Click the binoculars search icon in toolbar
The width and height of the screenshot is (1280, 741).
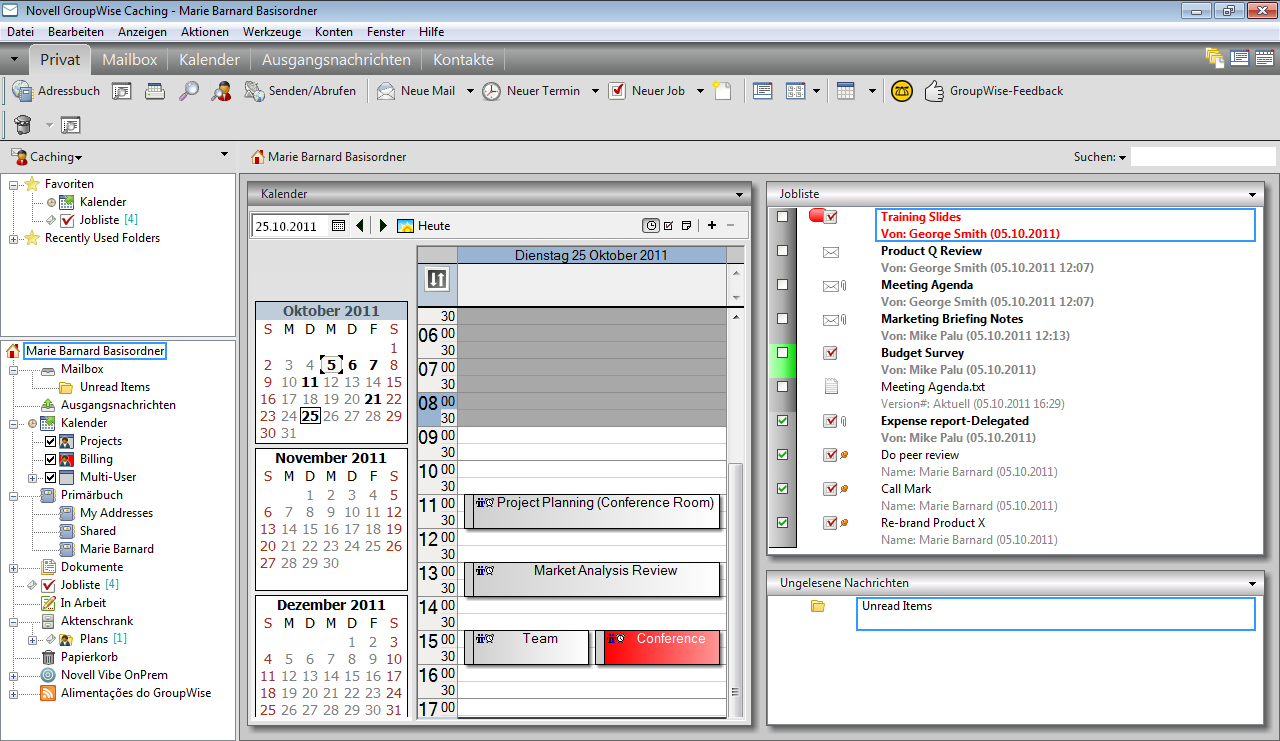coord(189,91)
